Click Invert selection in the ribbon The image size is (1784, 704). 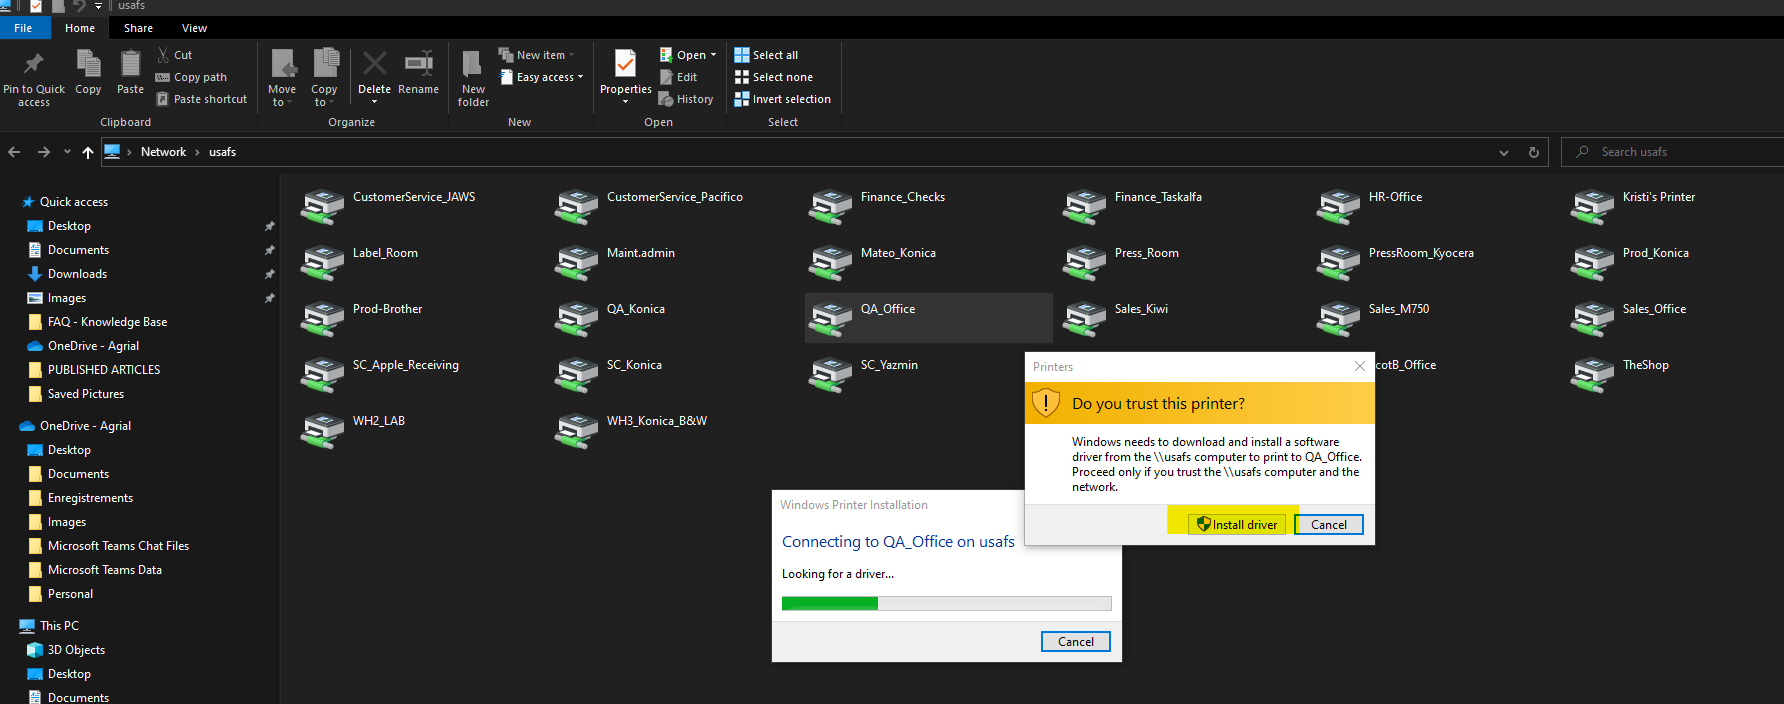click(782, 99)
